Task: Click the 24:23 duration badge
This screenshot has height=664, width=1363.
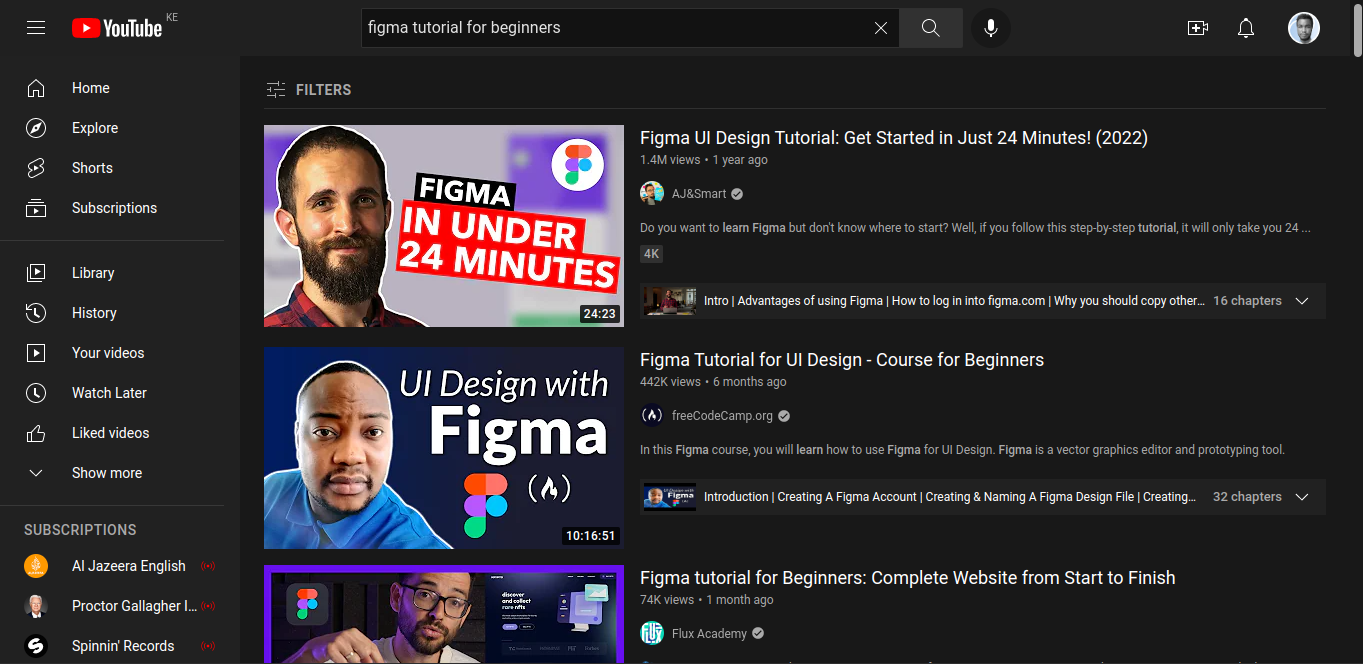Action: tap(599, 314)
